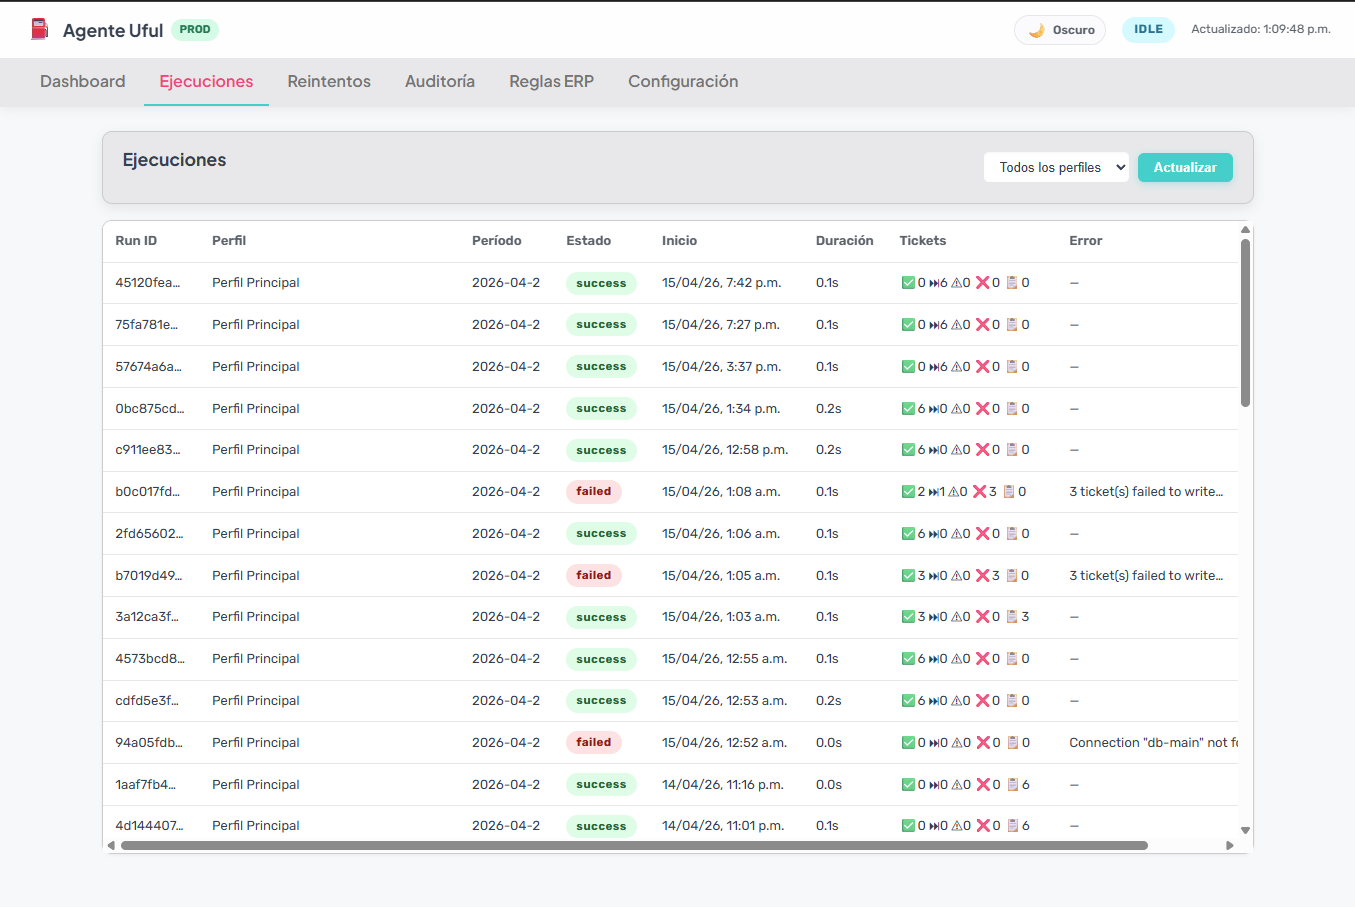This screenshot has width=1355, height=907.
Task: Click the red fuel pump app logo
Action: point(39,29)
